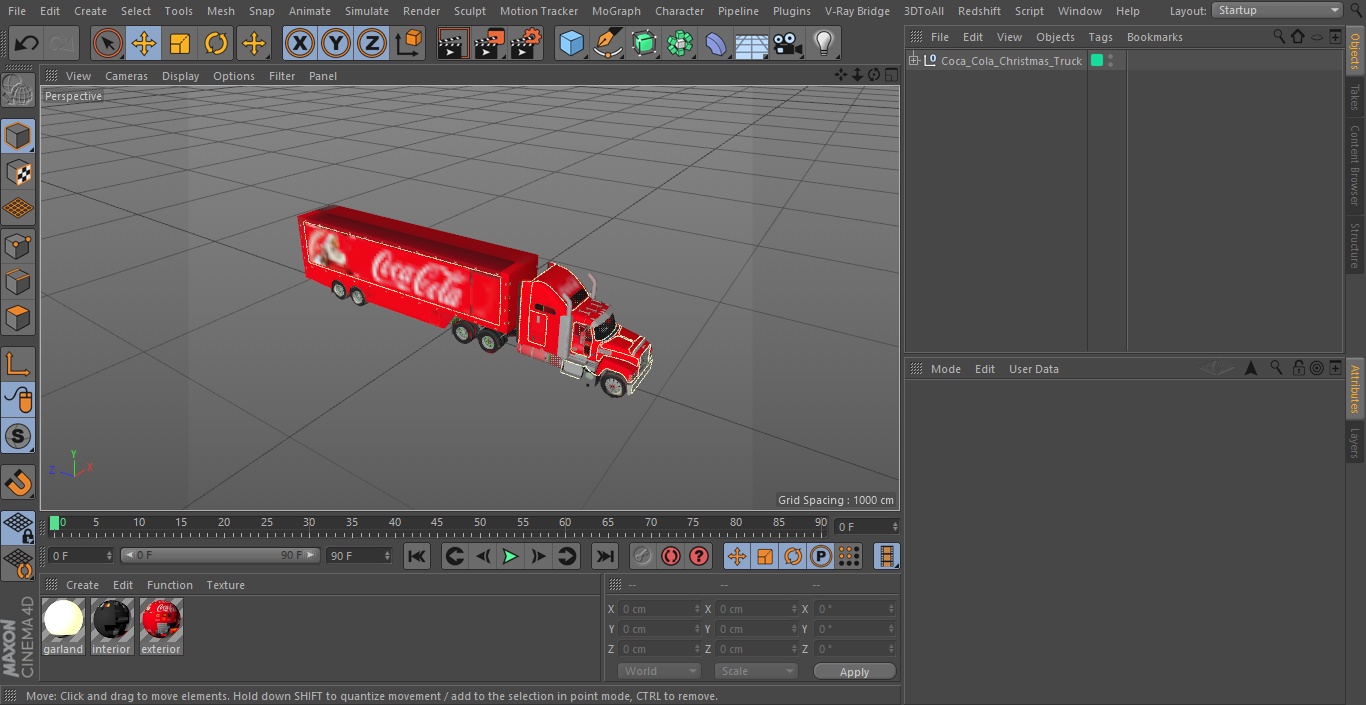
Task: Switch to Edges mode
Action: tap(19, 282)
